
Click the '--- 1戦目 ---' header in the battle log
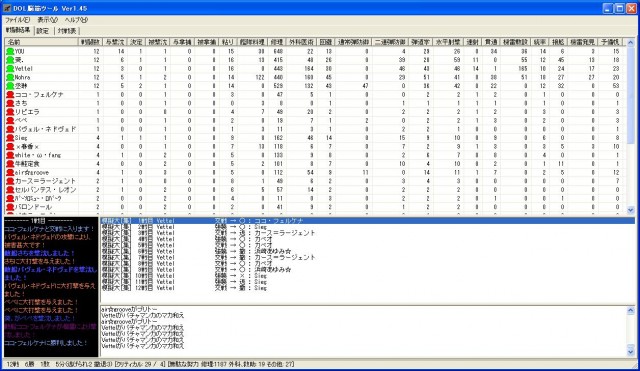[40, 221]
